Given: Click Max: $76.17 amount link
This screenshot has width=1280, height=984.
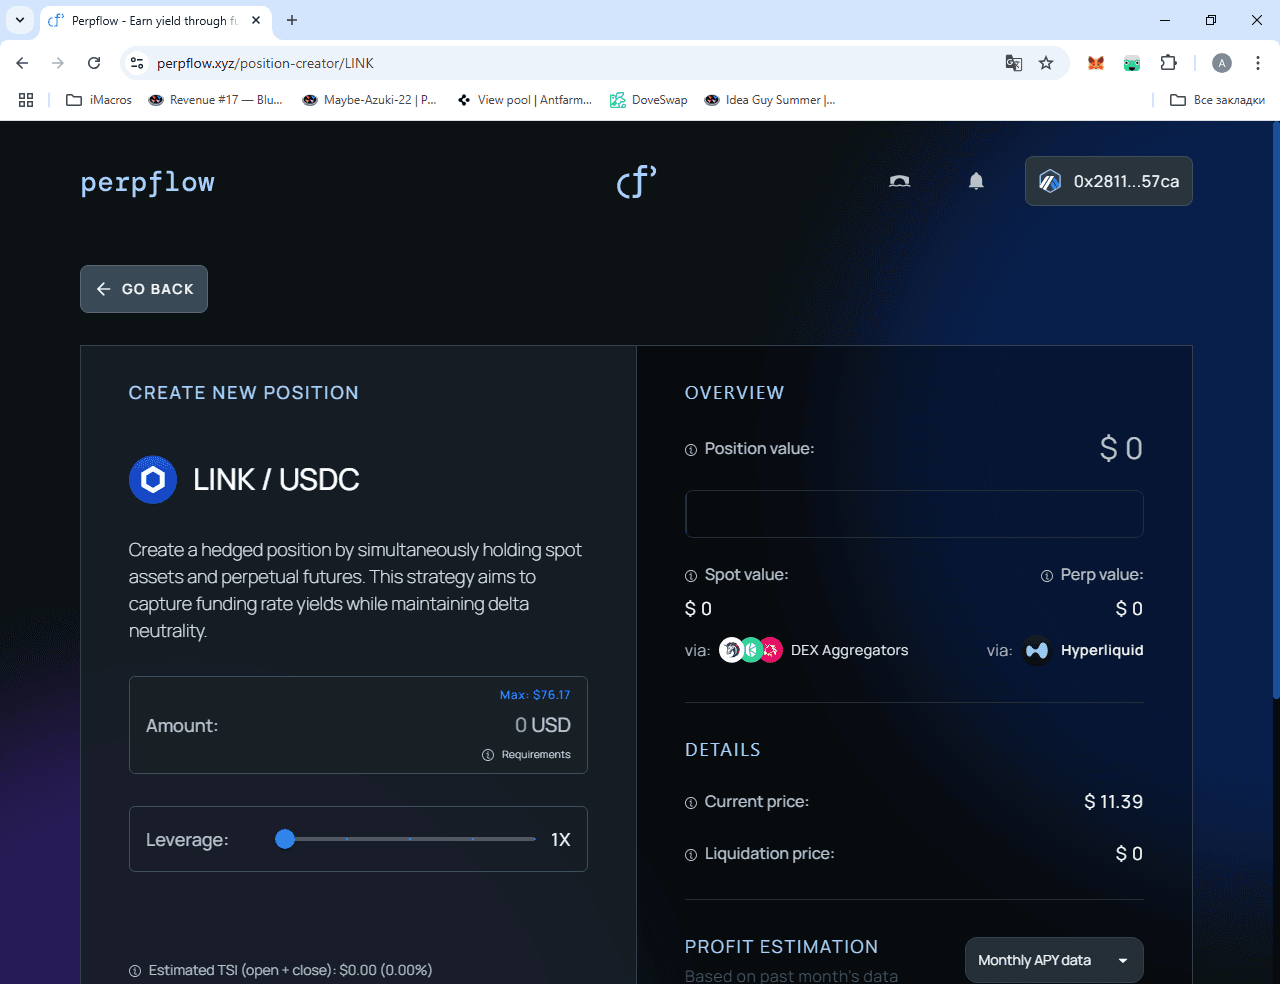Looking at the screenshot, I should (535, 695).
